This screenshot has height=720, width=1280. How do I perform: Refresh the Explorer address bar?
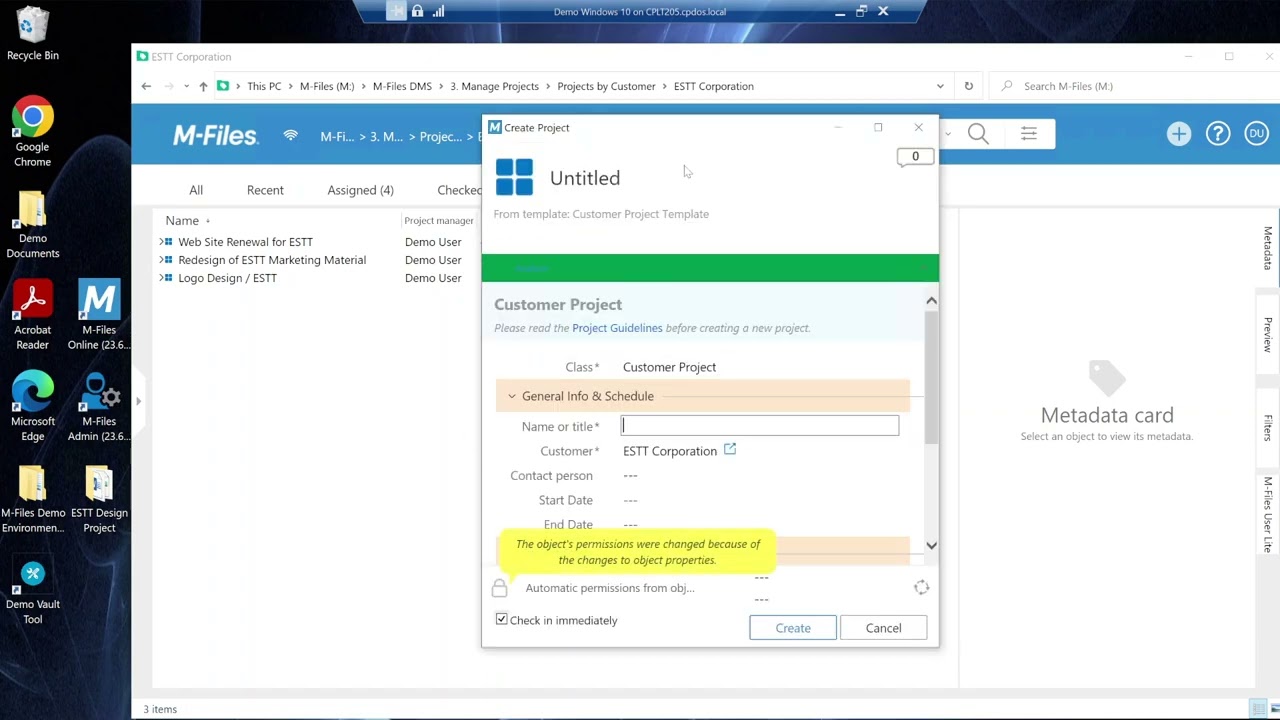968,86
